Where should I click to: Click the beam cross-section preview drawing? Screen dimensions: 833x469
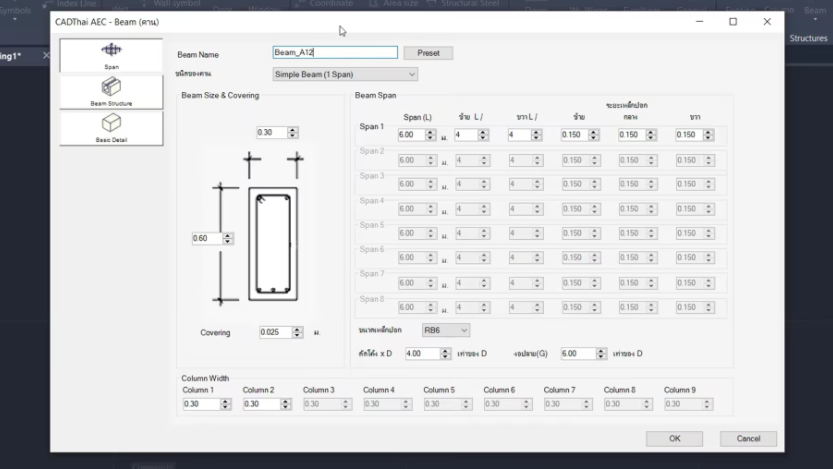[x=273, y=244]
